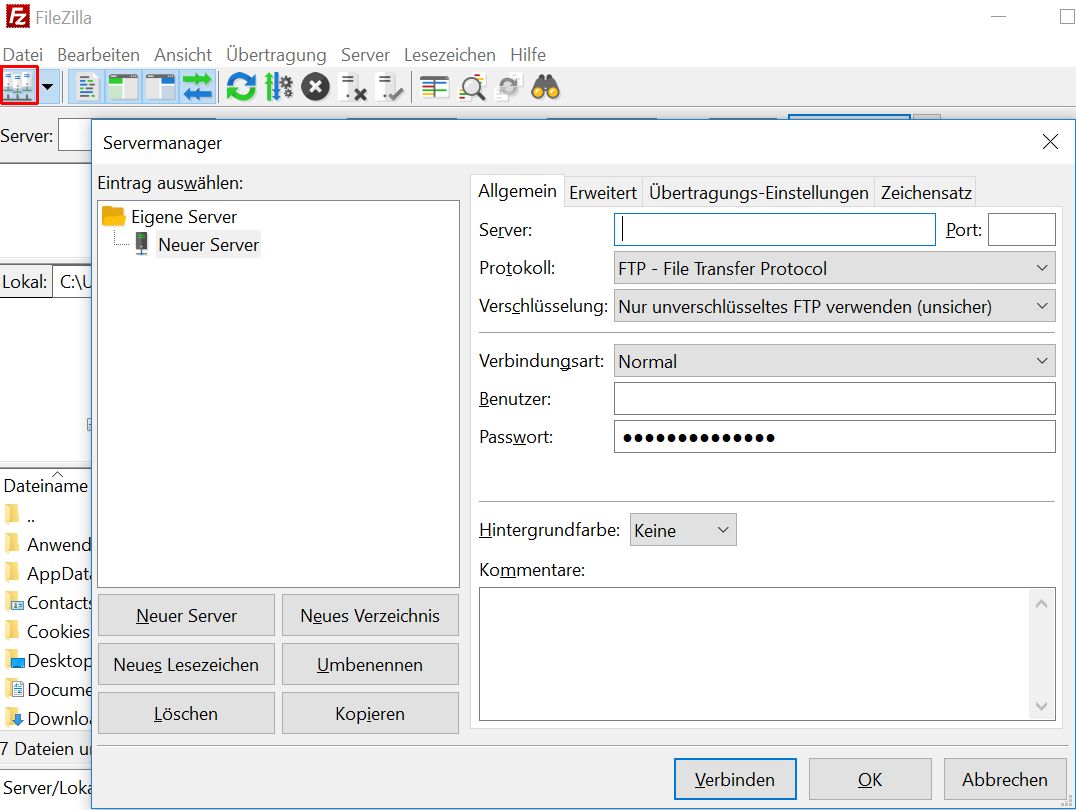Click the Passwort input field

click(x=834, y=437)
